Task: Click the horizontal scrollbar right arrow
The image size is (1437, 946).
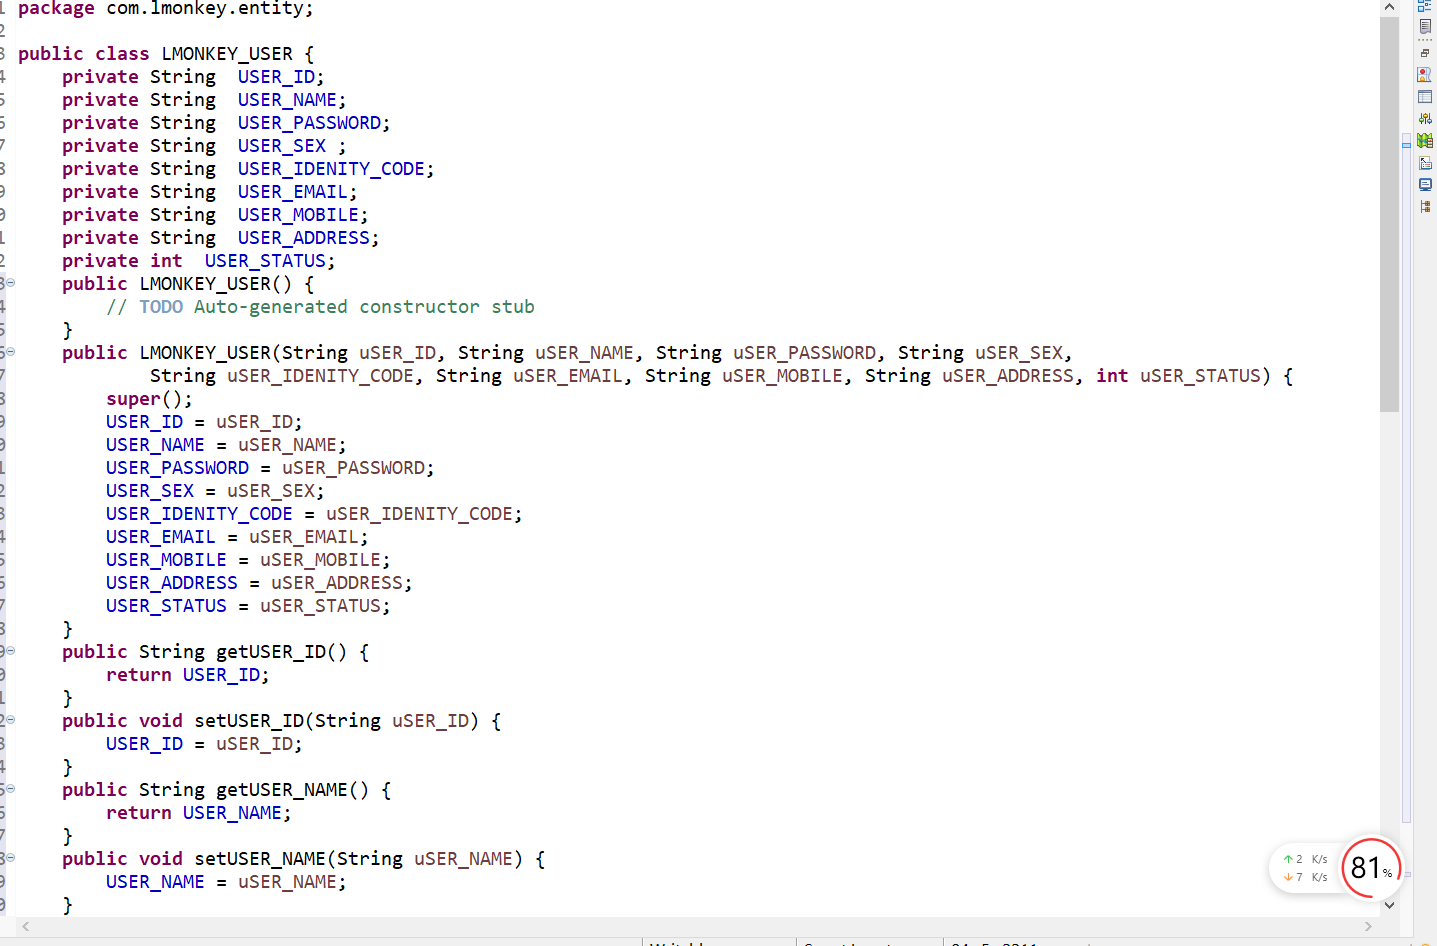Action: point(1368,927)
